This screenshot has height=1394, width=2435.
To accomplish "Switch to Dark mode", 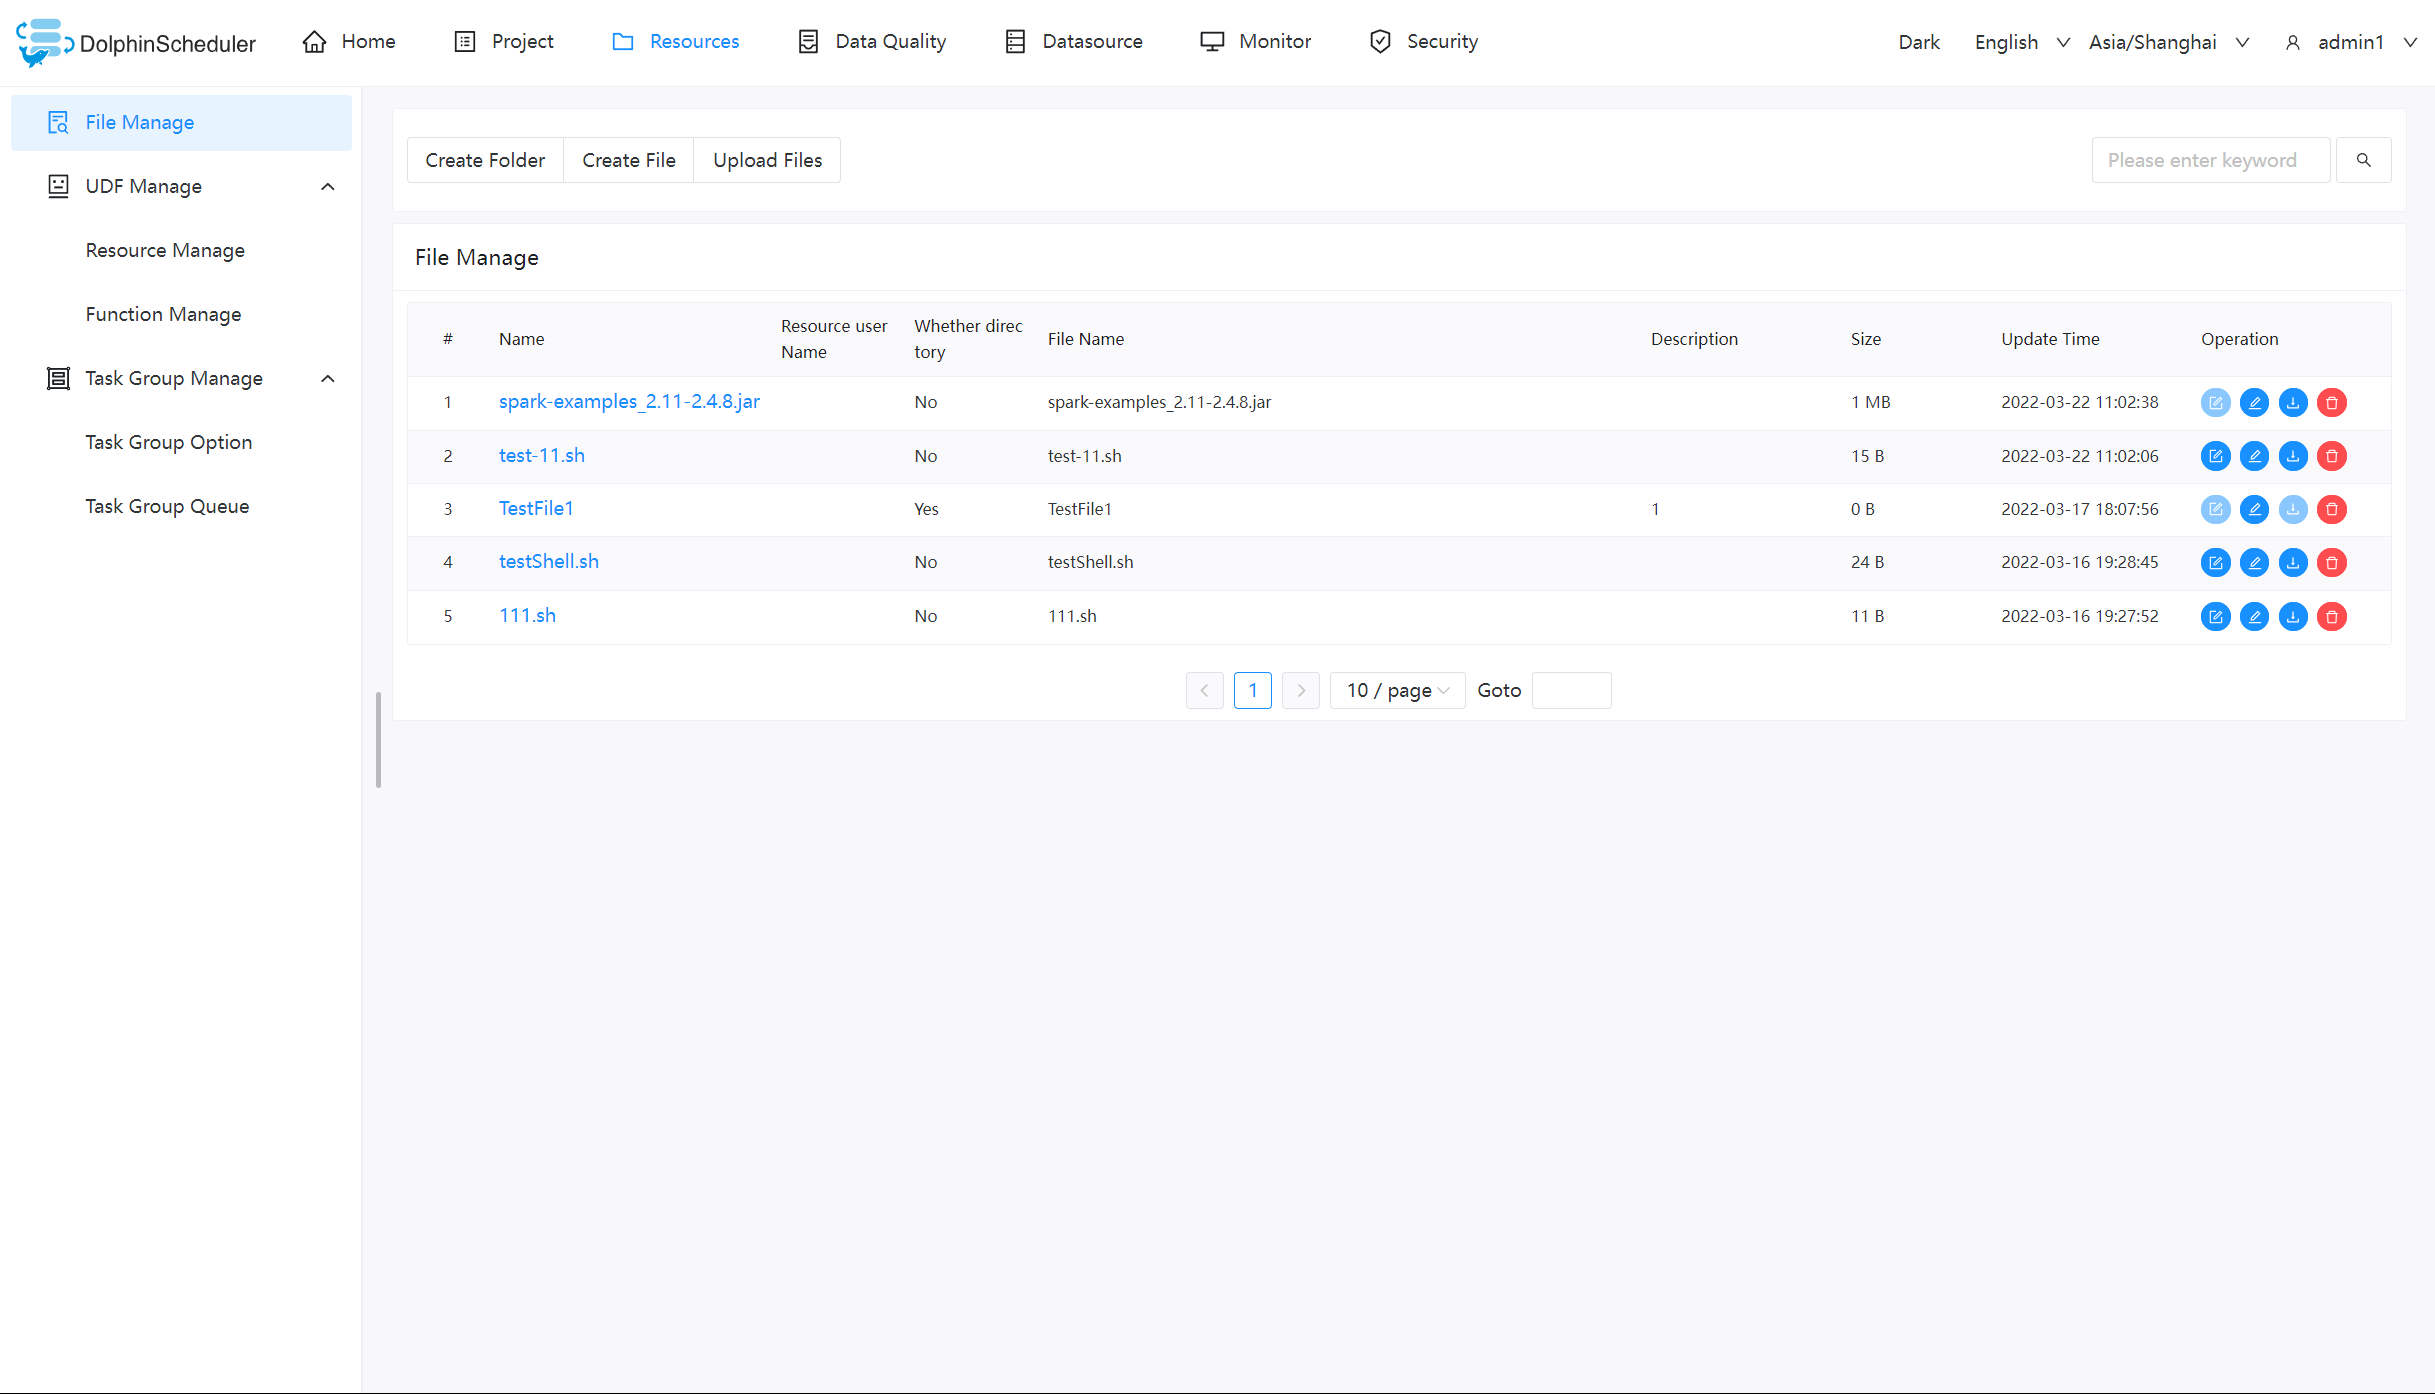I will pos(1918,42).
